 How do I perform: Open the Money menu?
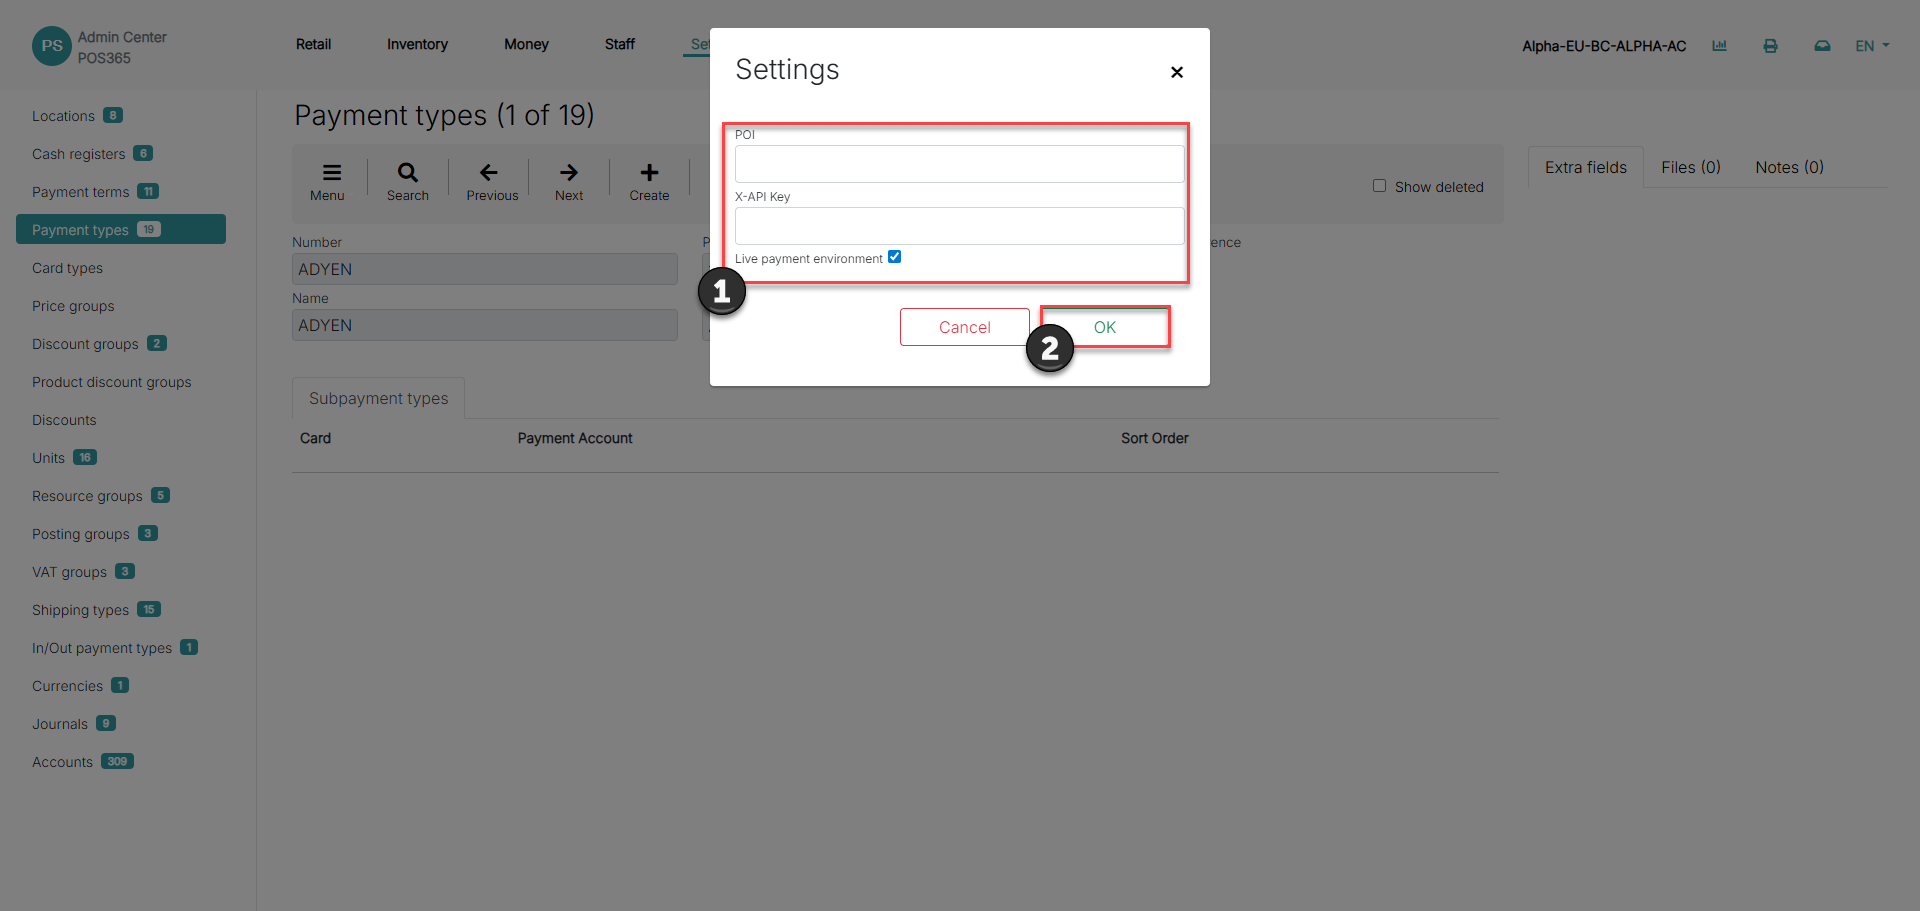[x=526, y=44]
